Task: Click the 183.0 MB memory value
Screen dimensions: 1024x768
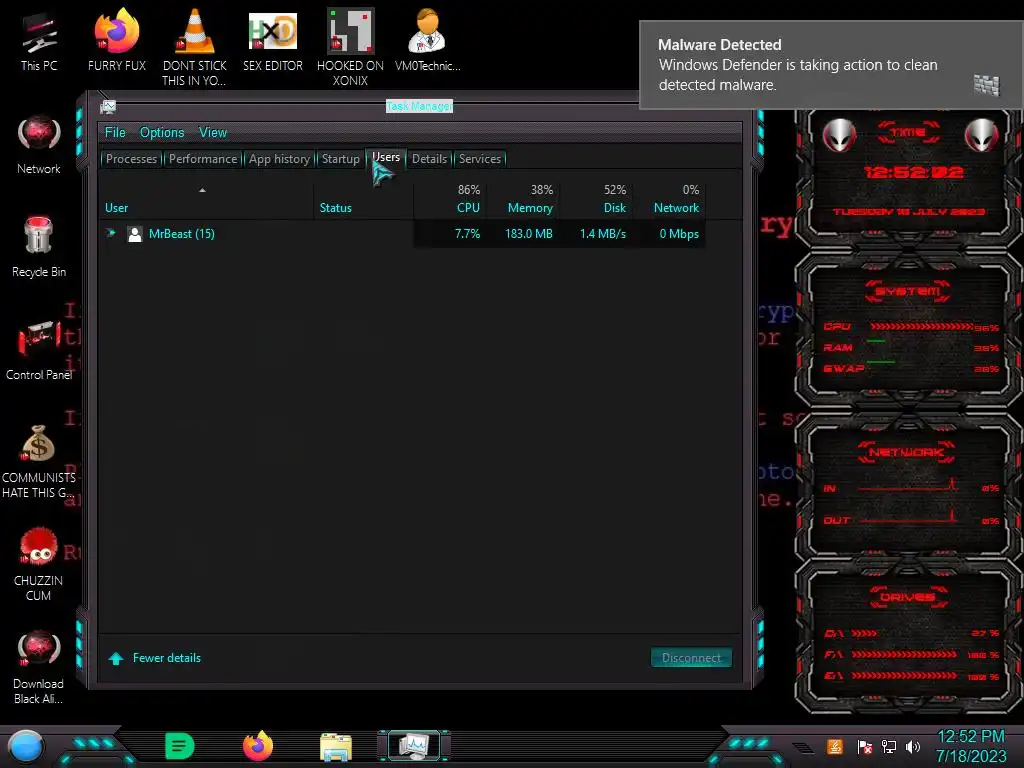Action: tap(528, 234)
